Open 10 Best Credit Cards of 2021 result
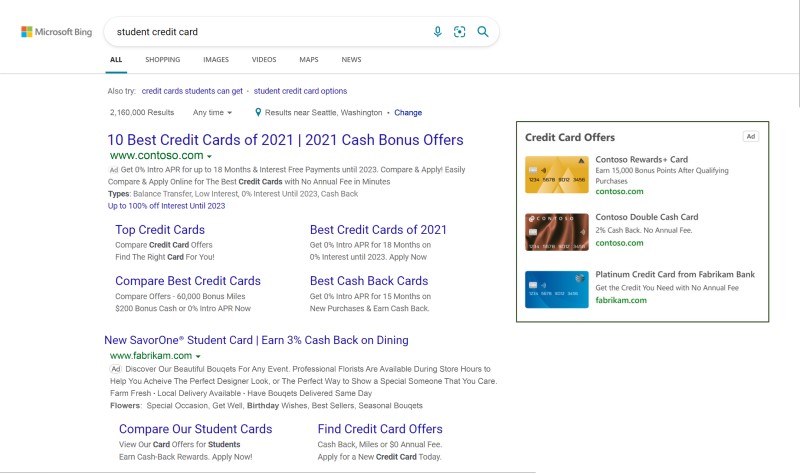 285,140
